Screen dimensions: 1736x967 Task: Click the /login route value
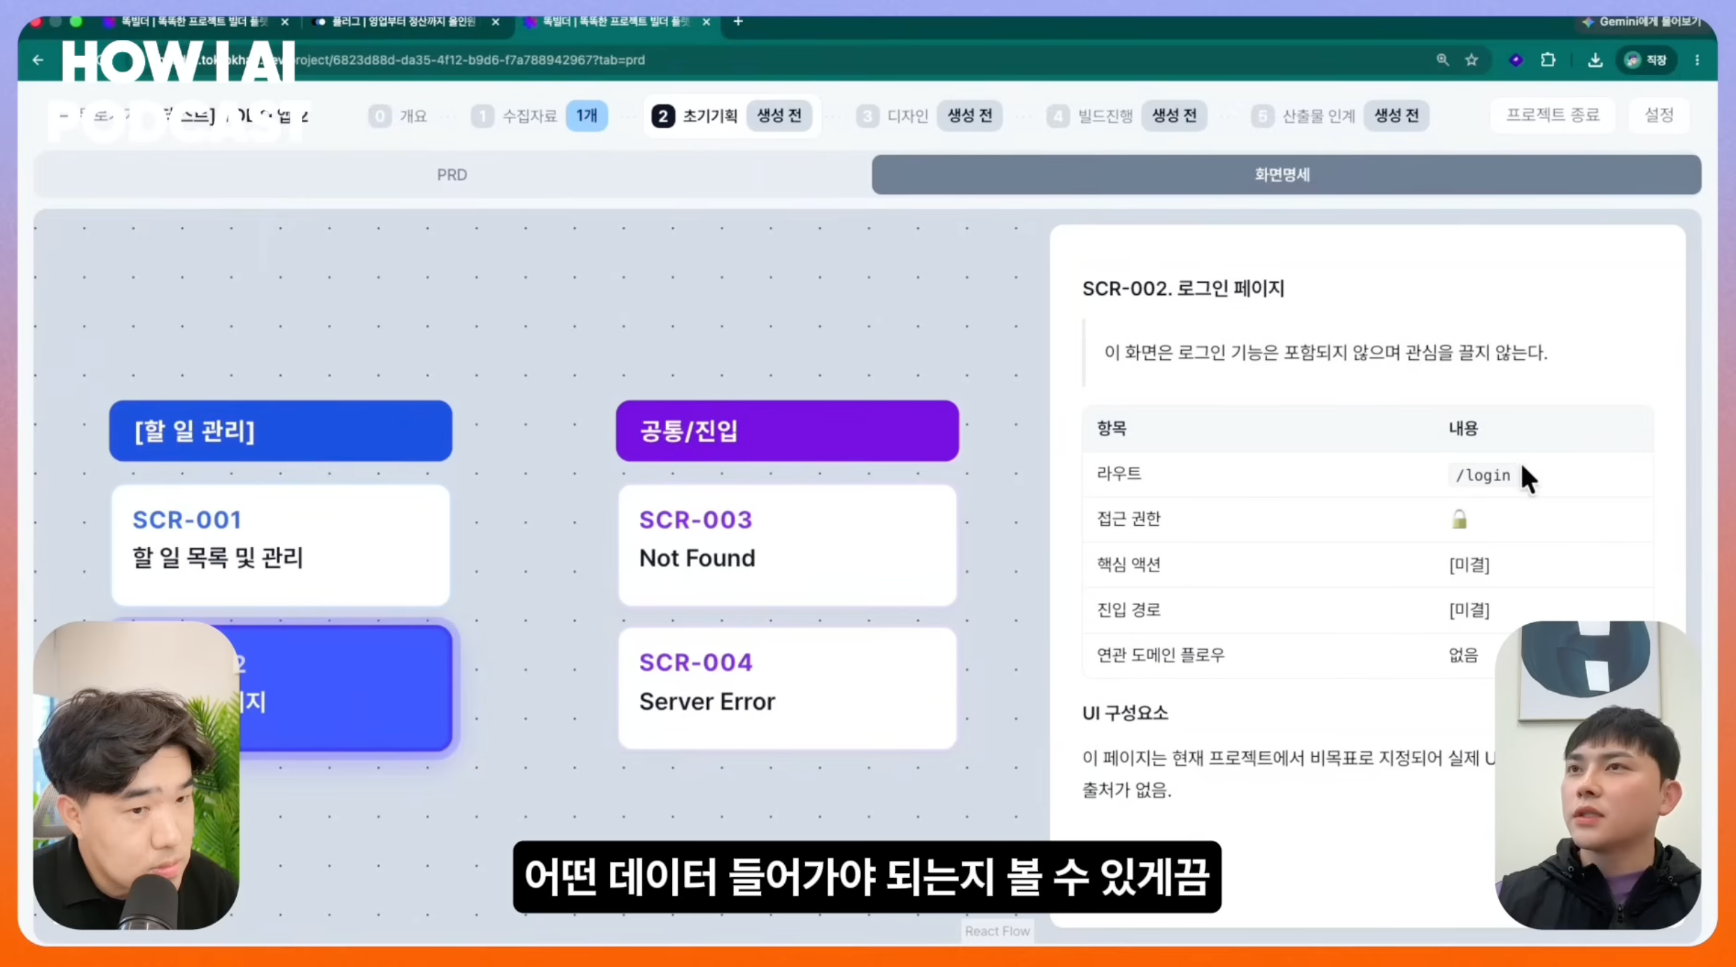[x=1482, y=475]
